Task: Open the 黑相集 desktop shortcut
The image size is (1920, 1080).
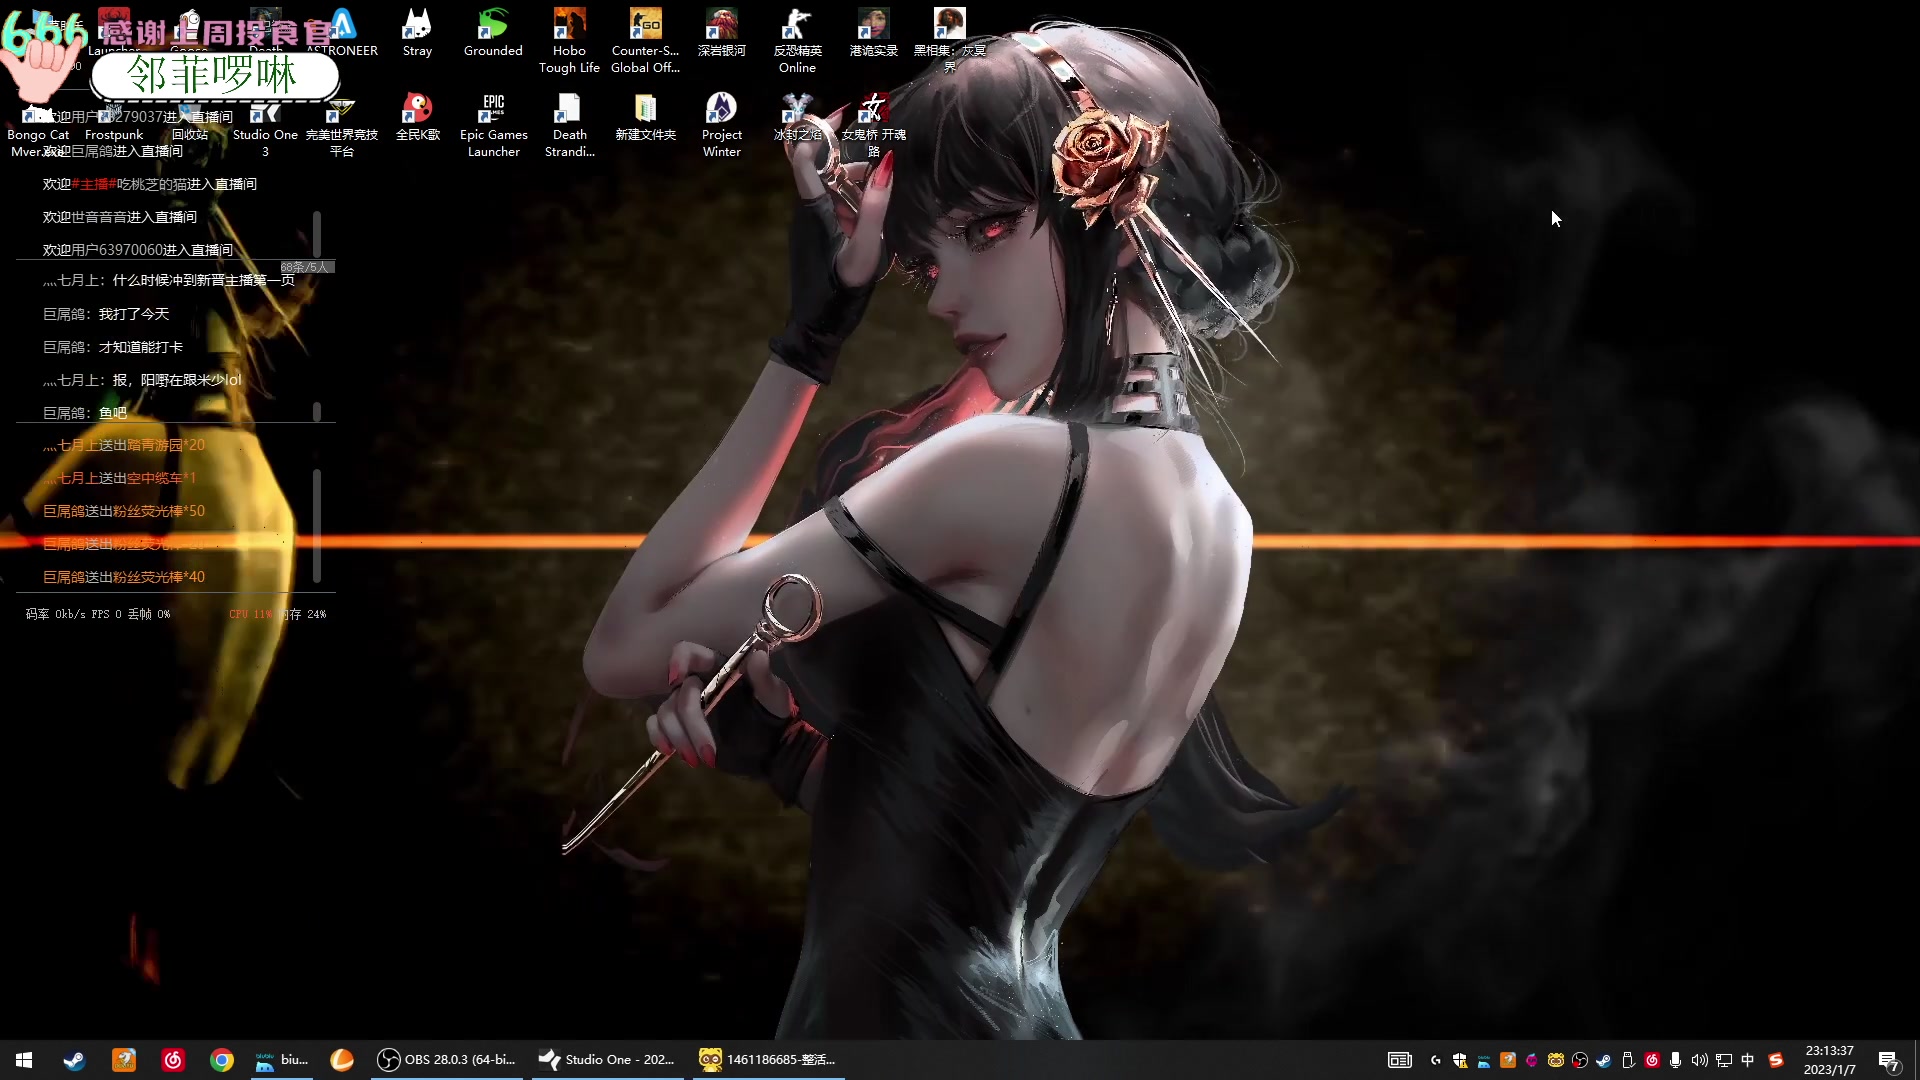Action: pyautogui.click(x=949, y=41)
